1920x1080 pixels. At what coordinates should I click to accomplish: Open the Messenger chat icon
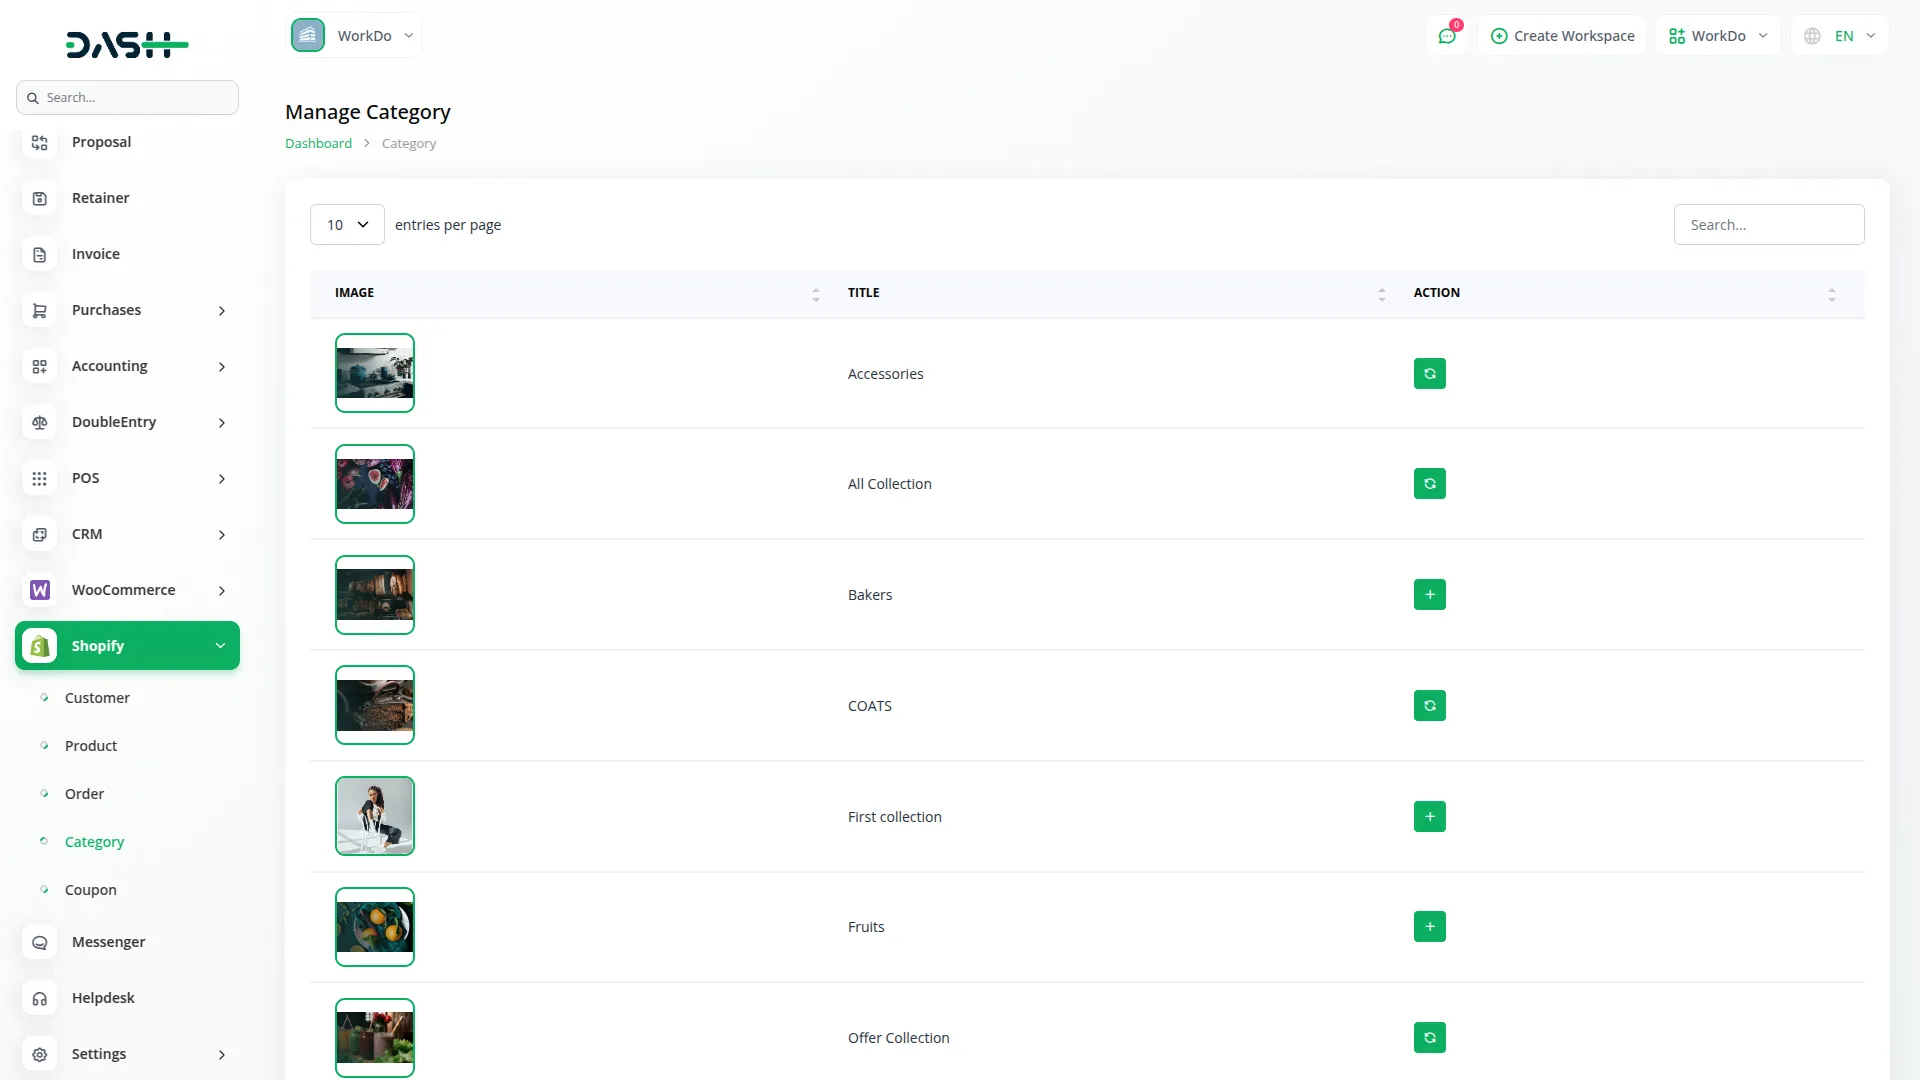(x=39, y=942)
